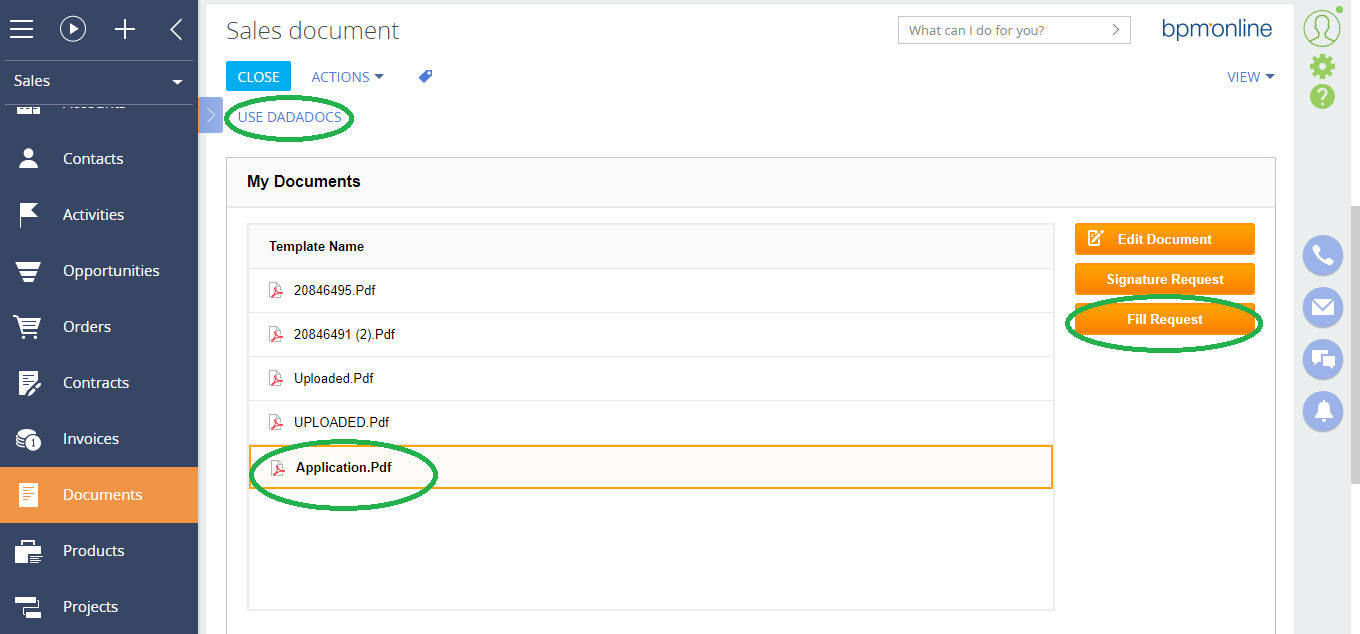Click the Contacts person icon

pyautogui.click(x=28, y=158)
